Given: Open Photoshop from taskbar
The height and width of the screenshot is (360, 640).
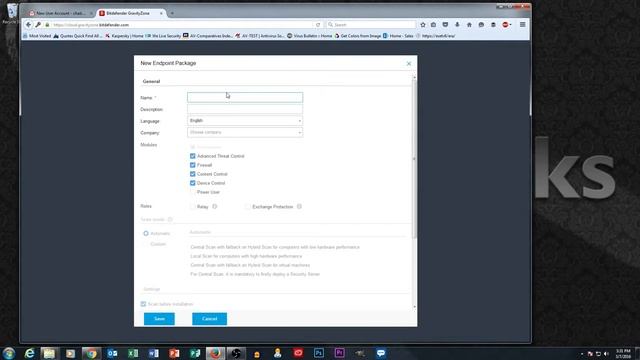Looking at the screenshot, I should click(319, 353).
